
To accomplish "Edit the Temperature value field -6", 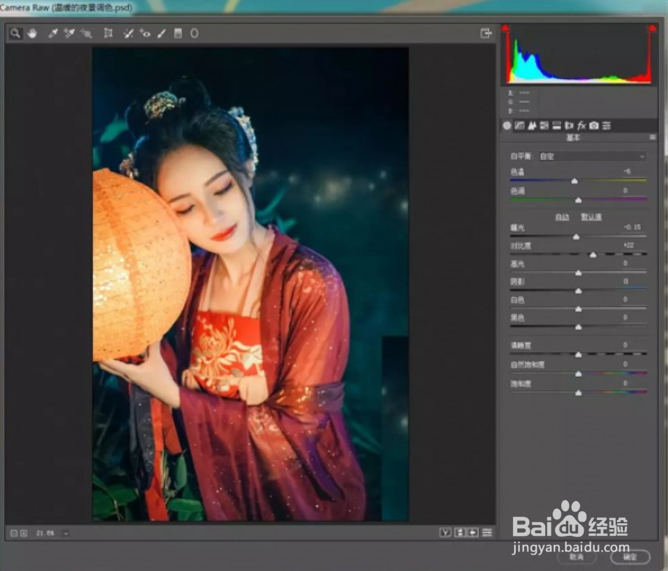I will [x=627, y=171].
